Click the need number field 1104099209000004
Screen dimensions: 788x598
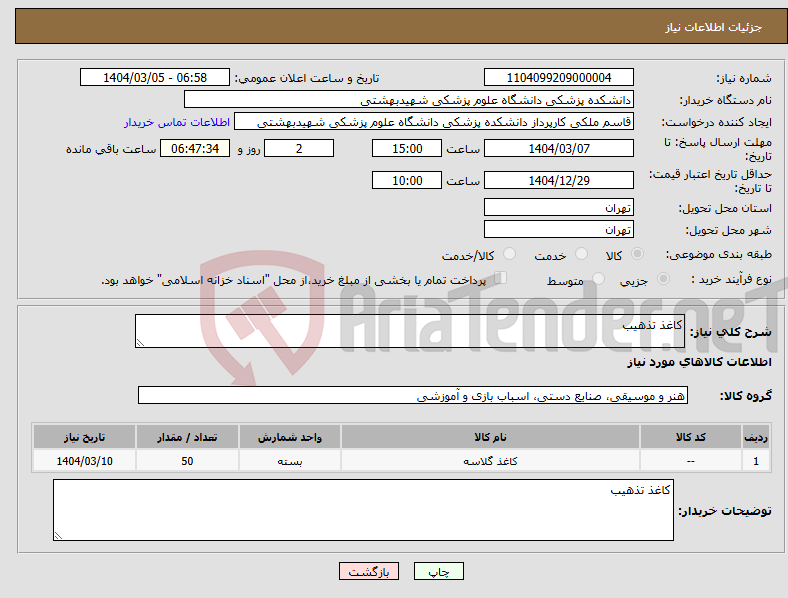click(x=558, y=77)
